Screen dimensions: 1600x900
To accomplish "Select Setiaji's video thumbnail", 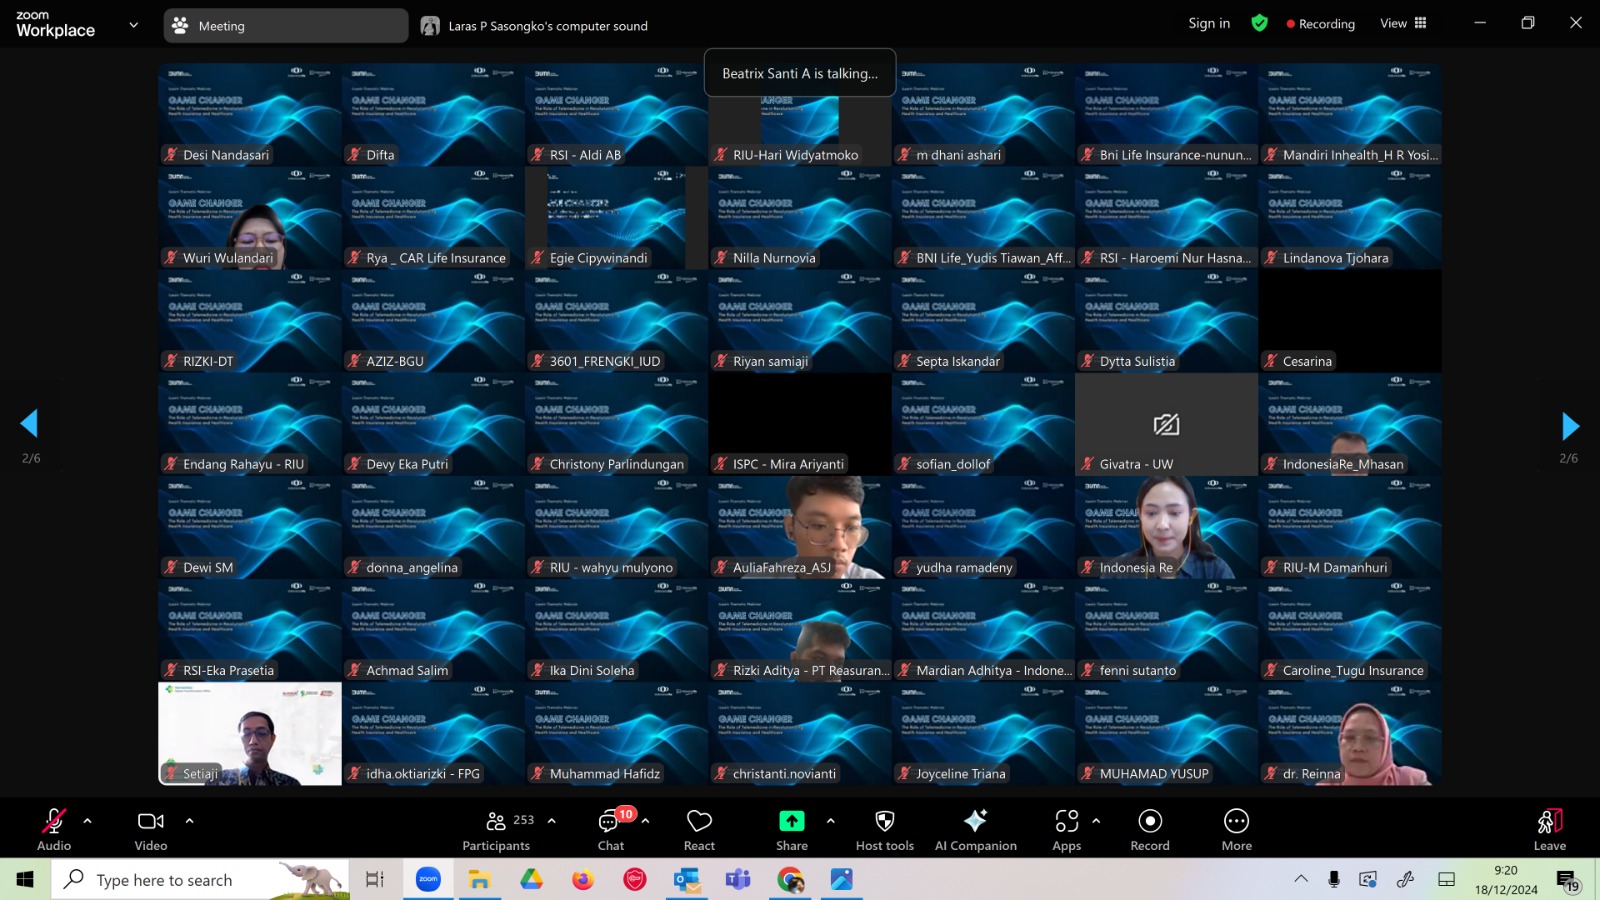I will 250,734.
